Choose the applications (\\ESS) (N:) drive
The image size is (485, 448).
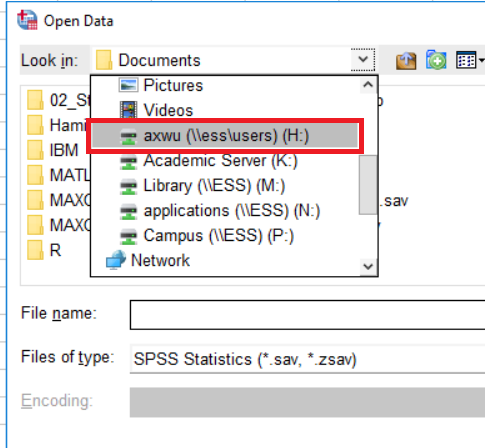tap(232, 211)
